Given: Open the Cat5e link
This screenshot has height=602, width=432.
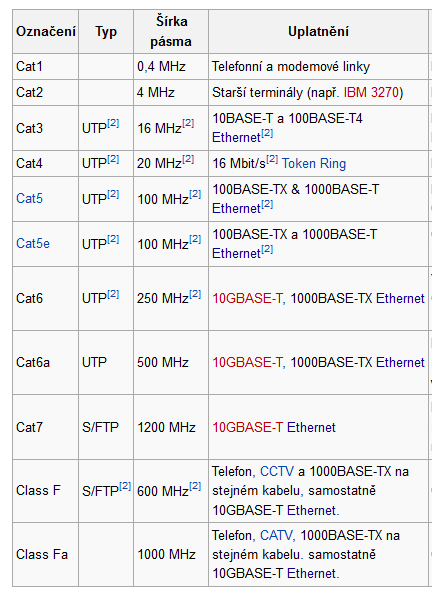Looking at the screenshot, I should click(33, 243).
